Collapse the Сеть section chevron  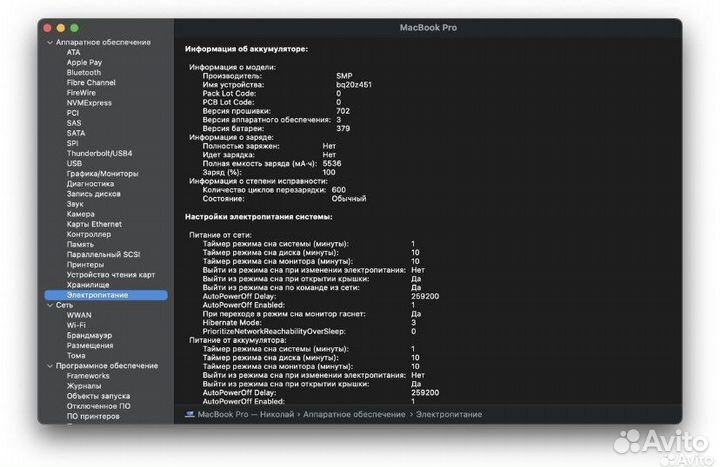click(x=50, y=305)
